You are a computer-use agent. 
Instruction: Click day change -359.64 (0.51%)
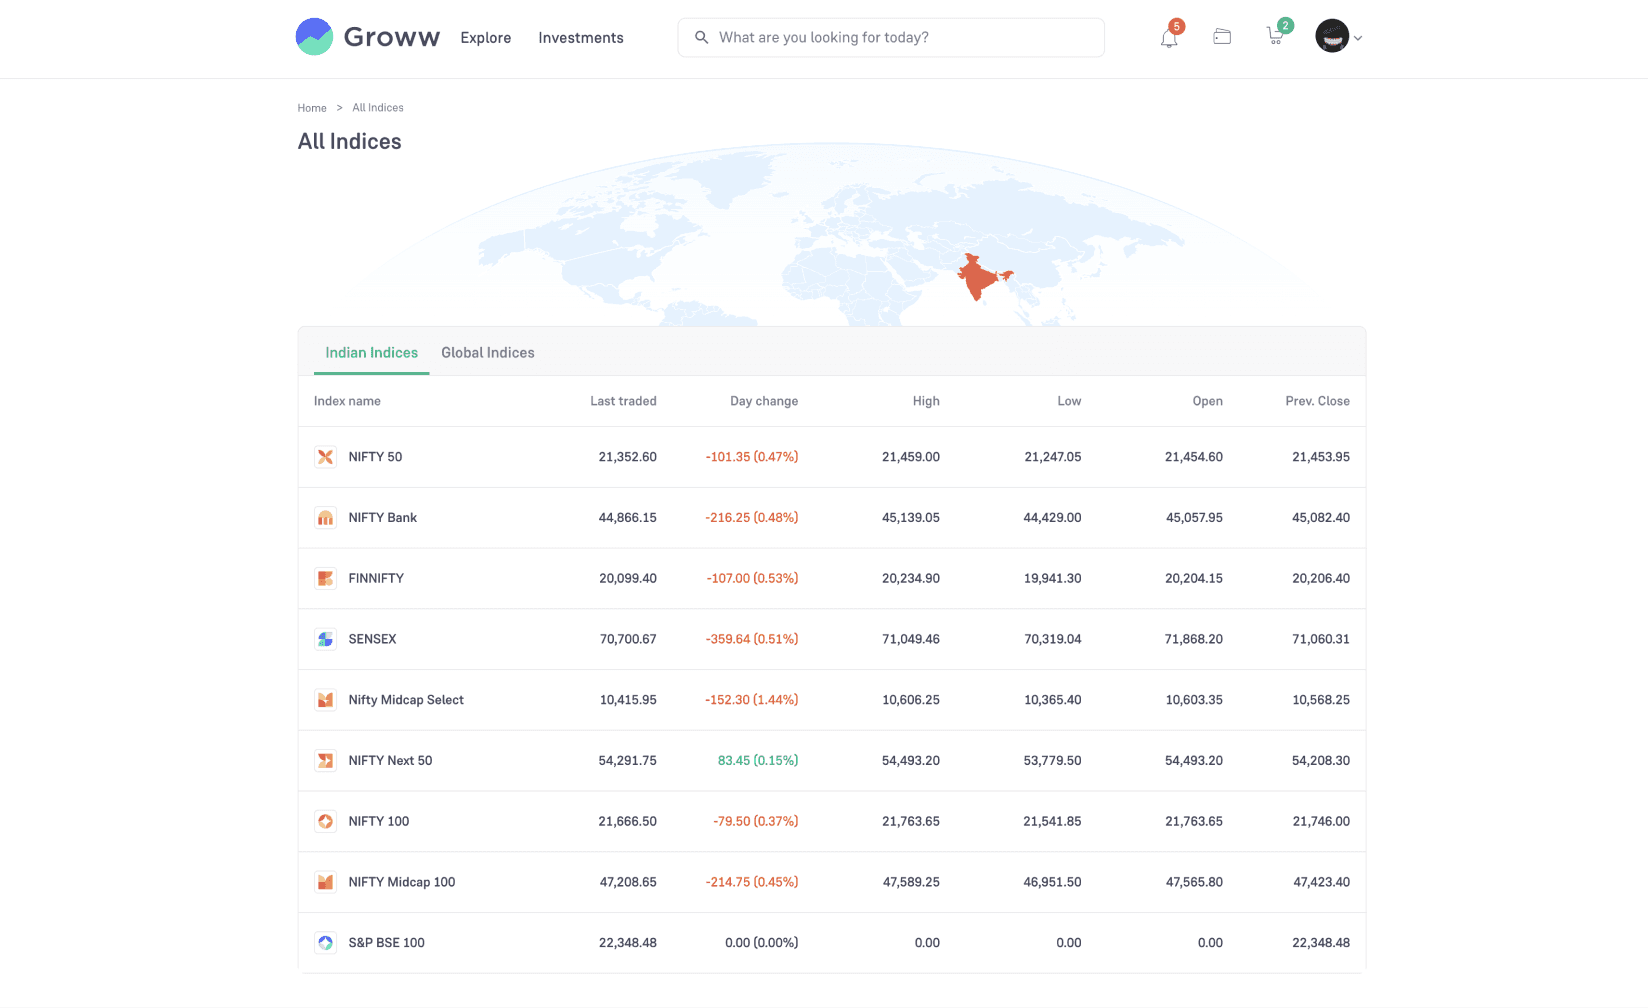point(752,639)
